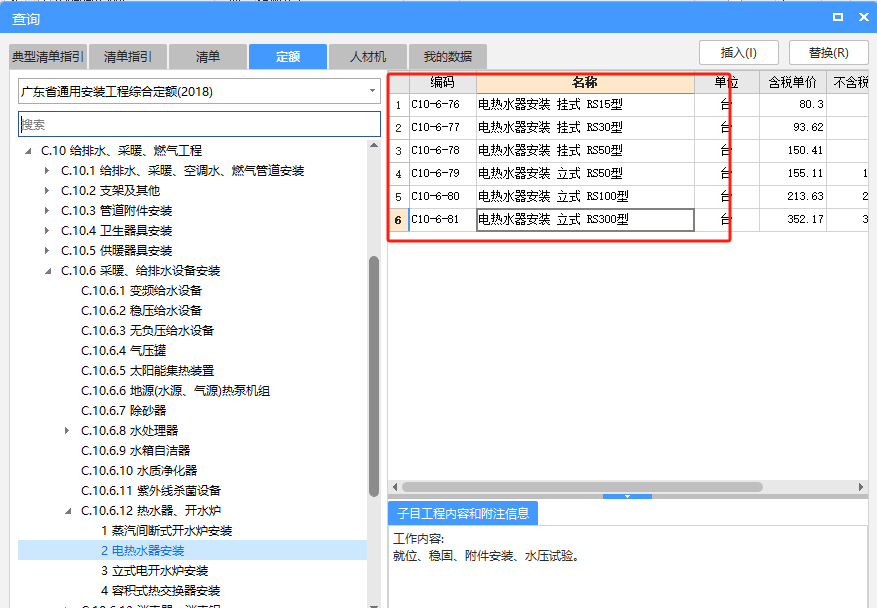Expand the C.10.3 管道附件安装 node
Screen dimensions: 877x608
coord(48,211)
